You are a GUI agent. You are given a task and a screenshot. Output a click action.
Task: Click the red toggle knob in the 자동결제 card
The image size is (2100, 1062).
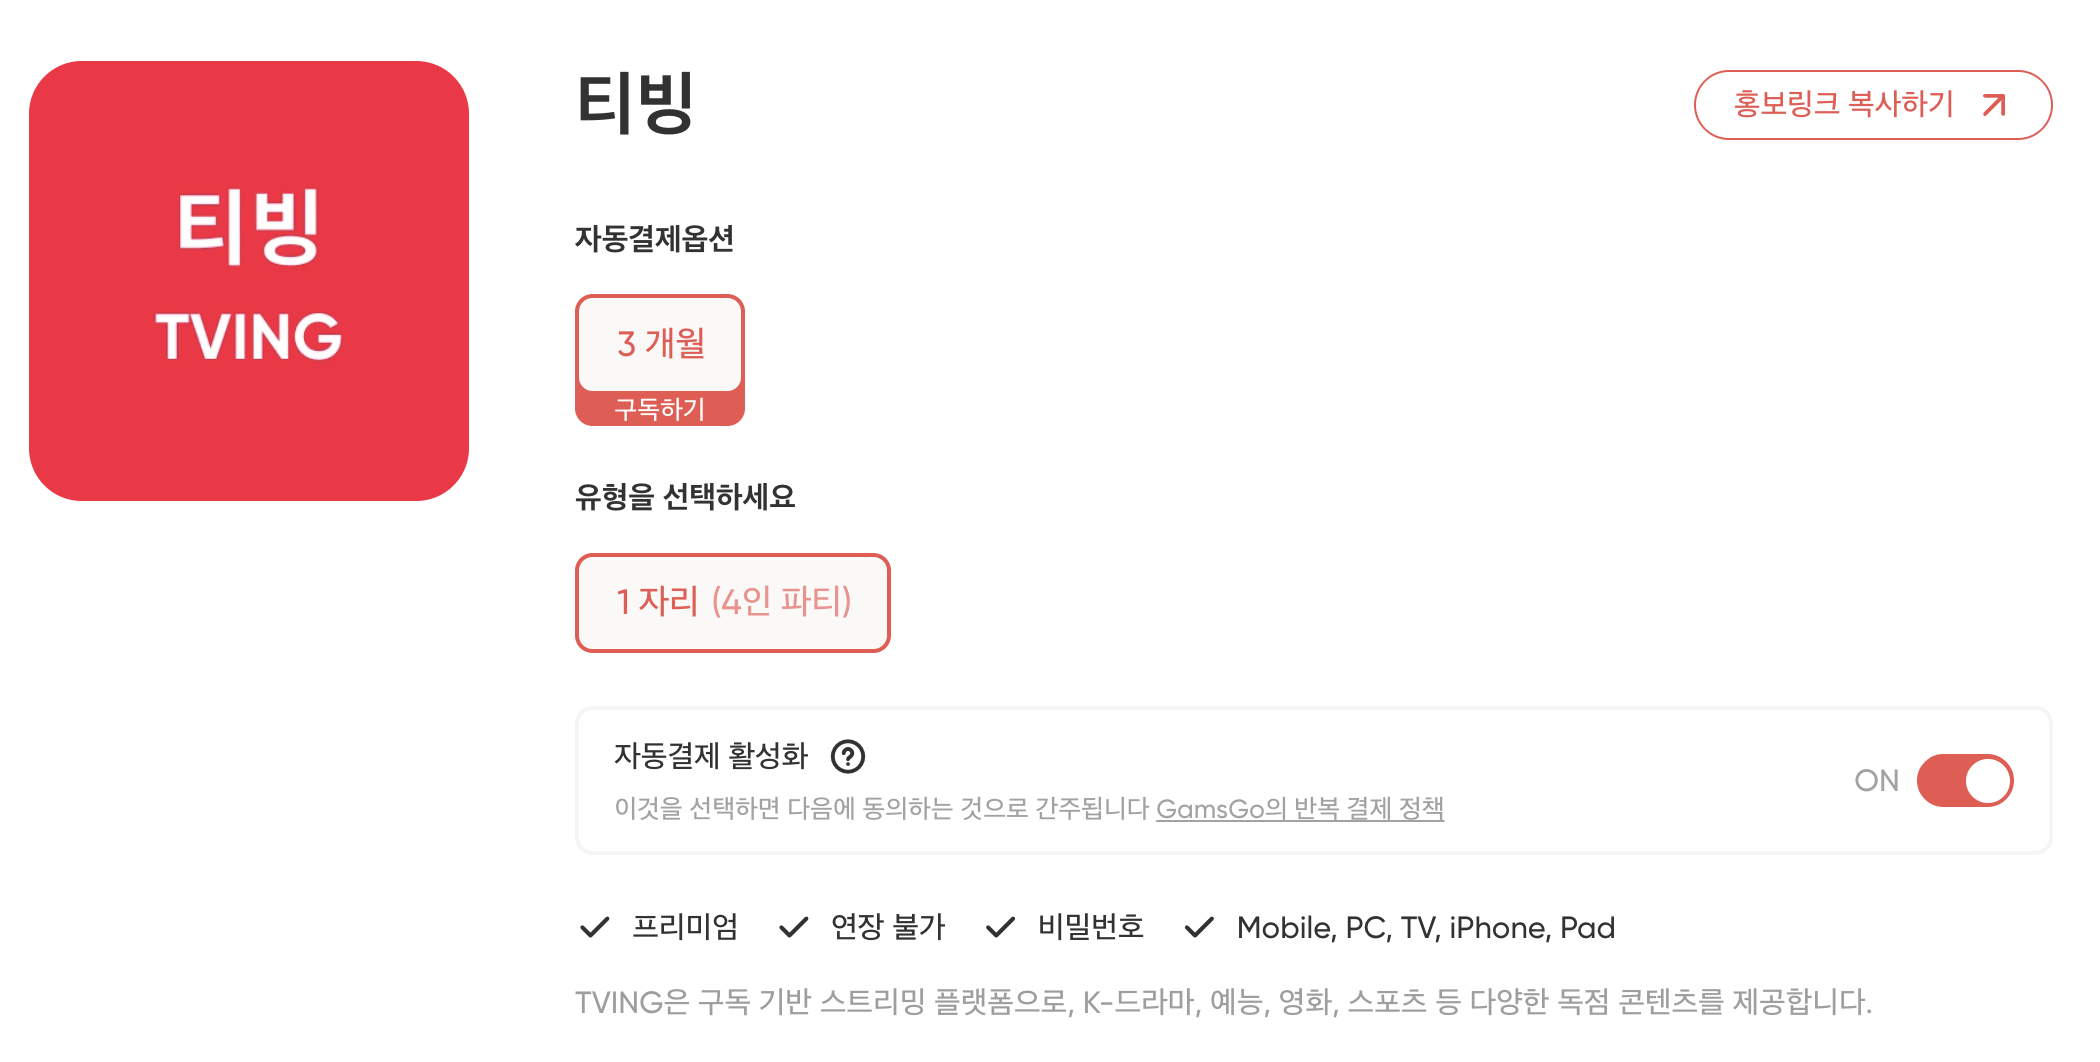pos(1990,781)
